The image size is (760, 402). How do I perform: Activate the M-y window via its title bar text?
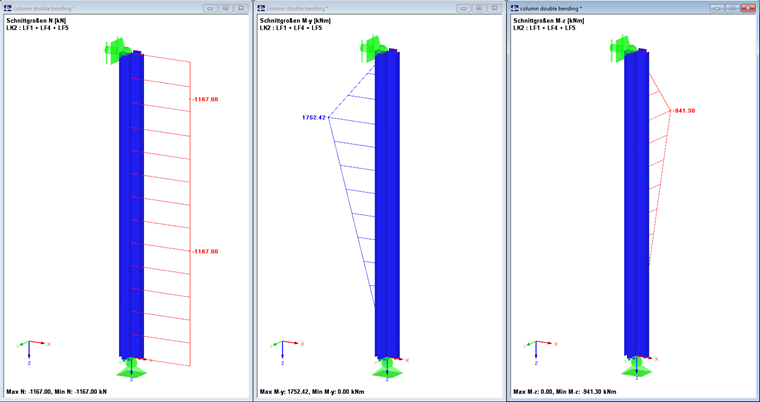pos(298,9)
